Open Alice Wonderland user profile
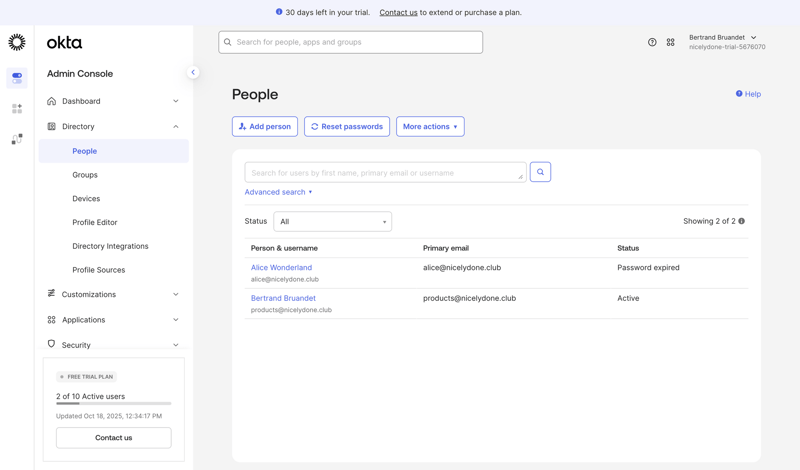 [281, 267]
